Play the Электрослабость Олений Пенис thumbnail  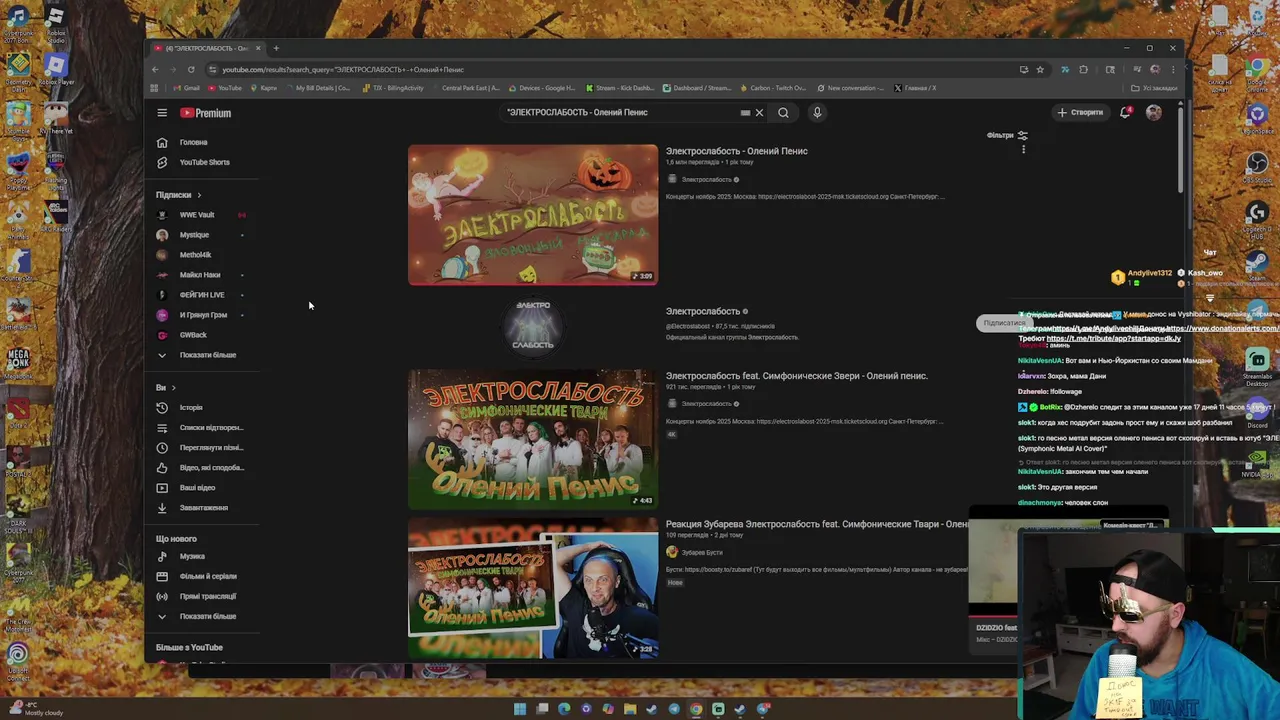[x=533, y=214]
